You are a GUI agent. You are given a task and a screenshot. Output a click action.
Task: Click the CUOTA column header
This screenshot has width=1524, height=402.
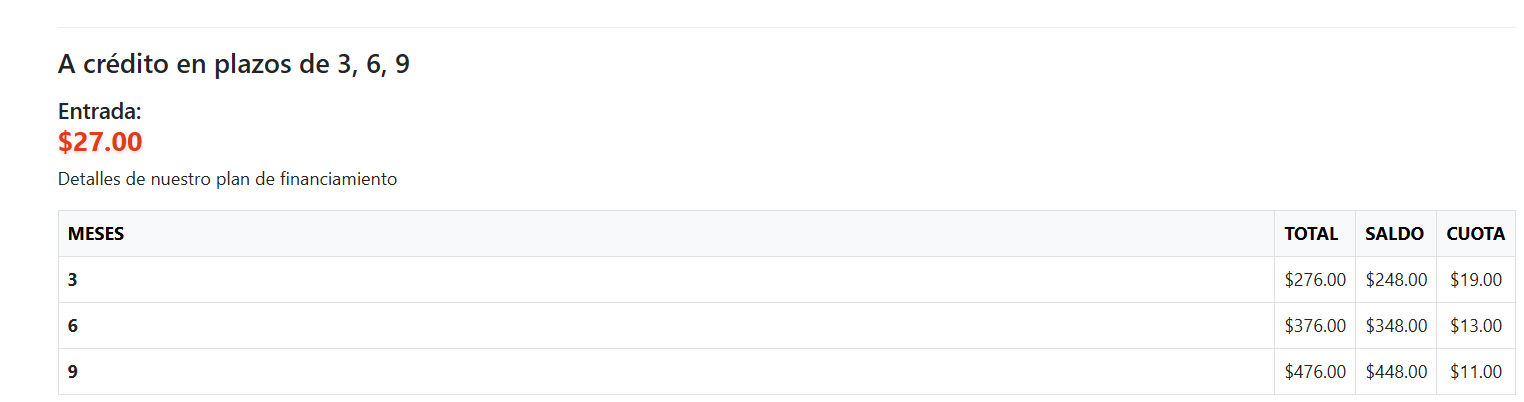point(1475,234)
